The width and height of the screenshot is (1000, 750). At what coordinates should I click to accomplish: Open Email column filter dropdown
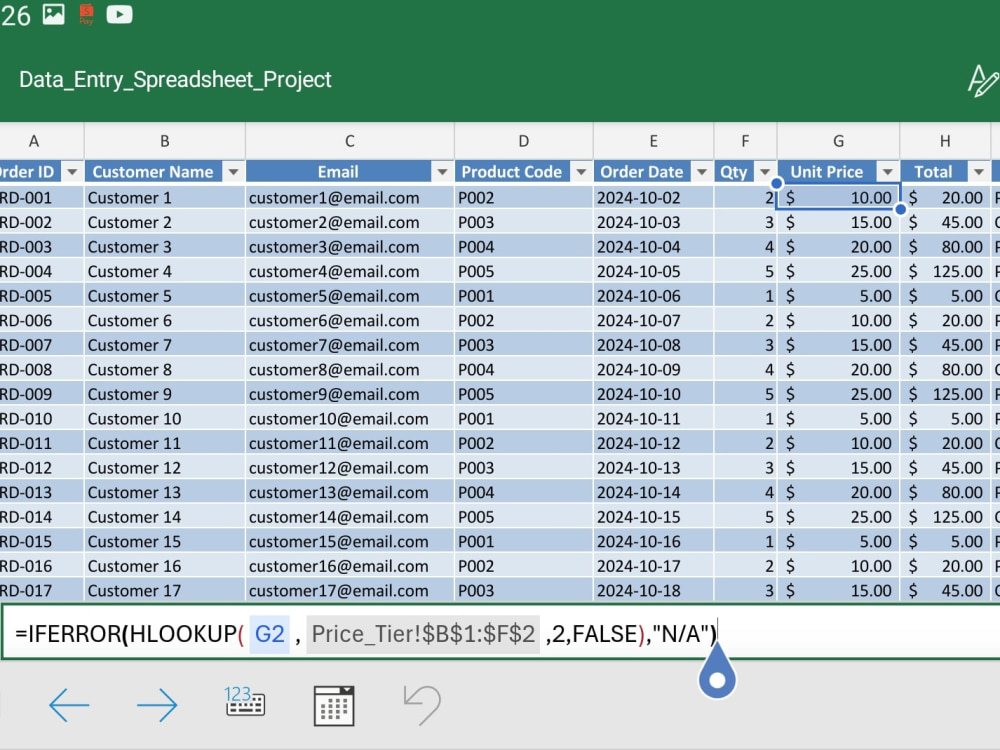pyautogui.click(x=442, y=172)
